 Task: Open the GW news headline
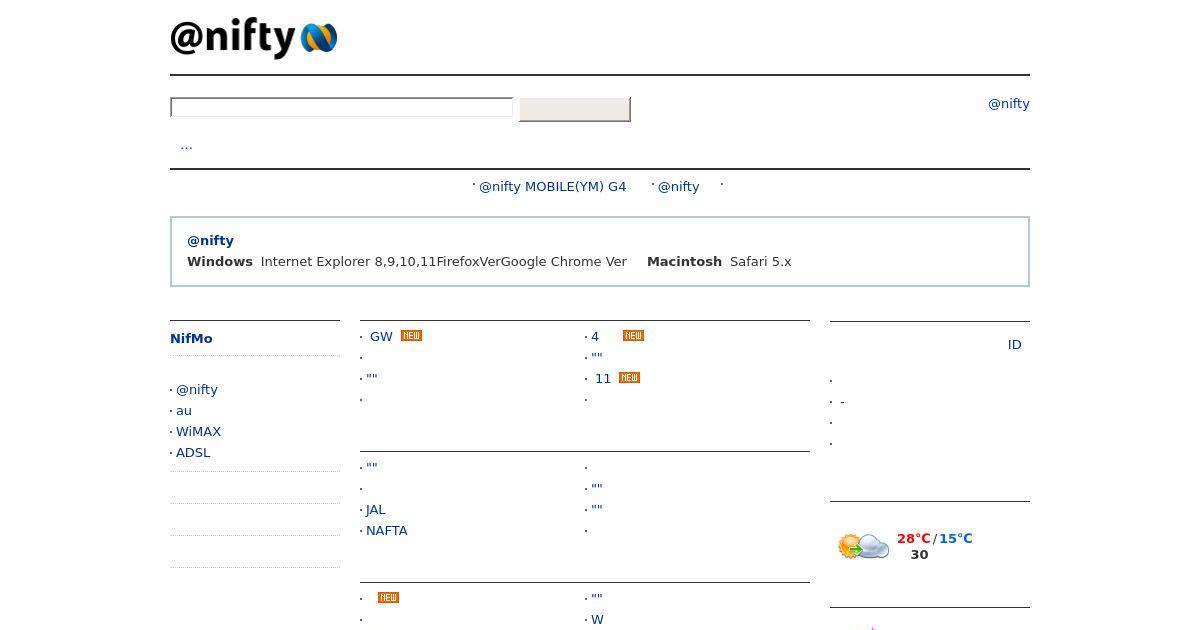381,336
